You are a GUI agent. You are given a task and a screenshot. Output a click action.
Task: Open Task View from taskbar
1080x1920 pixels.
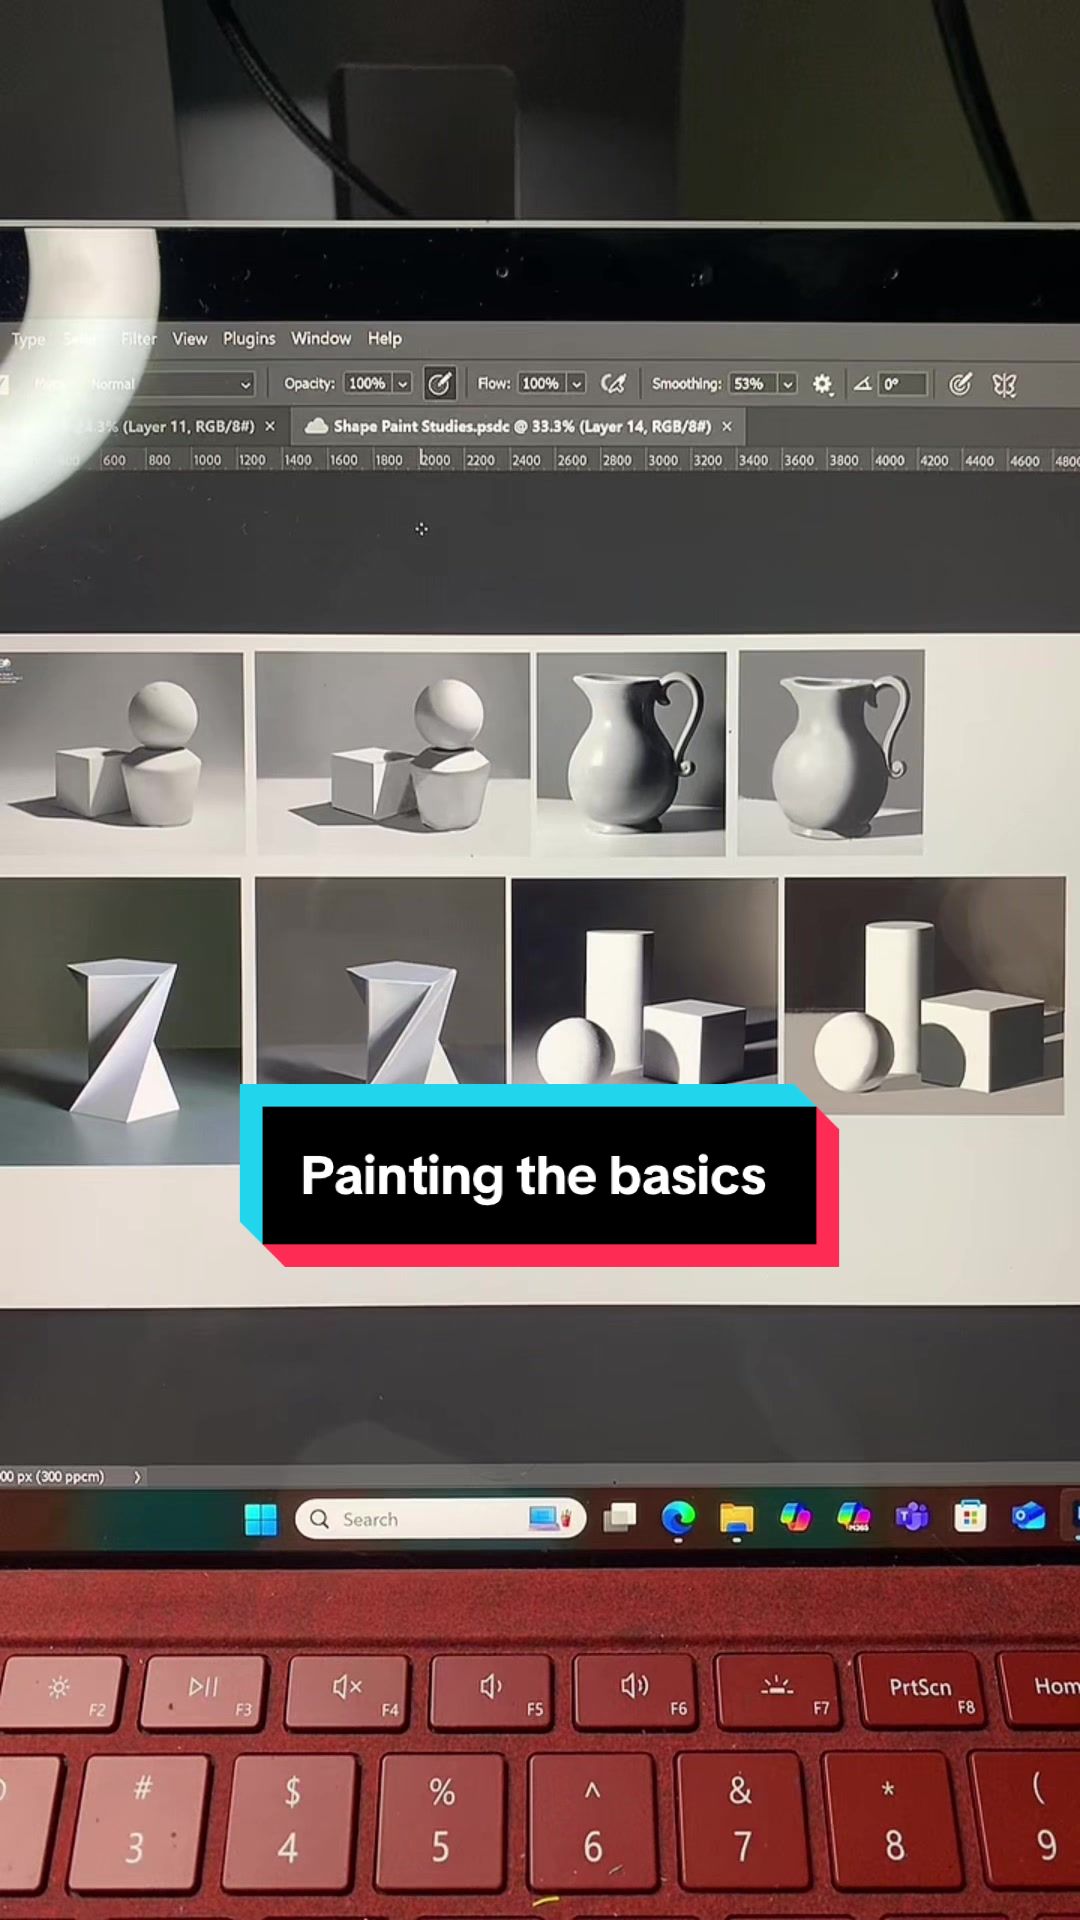tap(620, 1518)
